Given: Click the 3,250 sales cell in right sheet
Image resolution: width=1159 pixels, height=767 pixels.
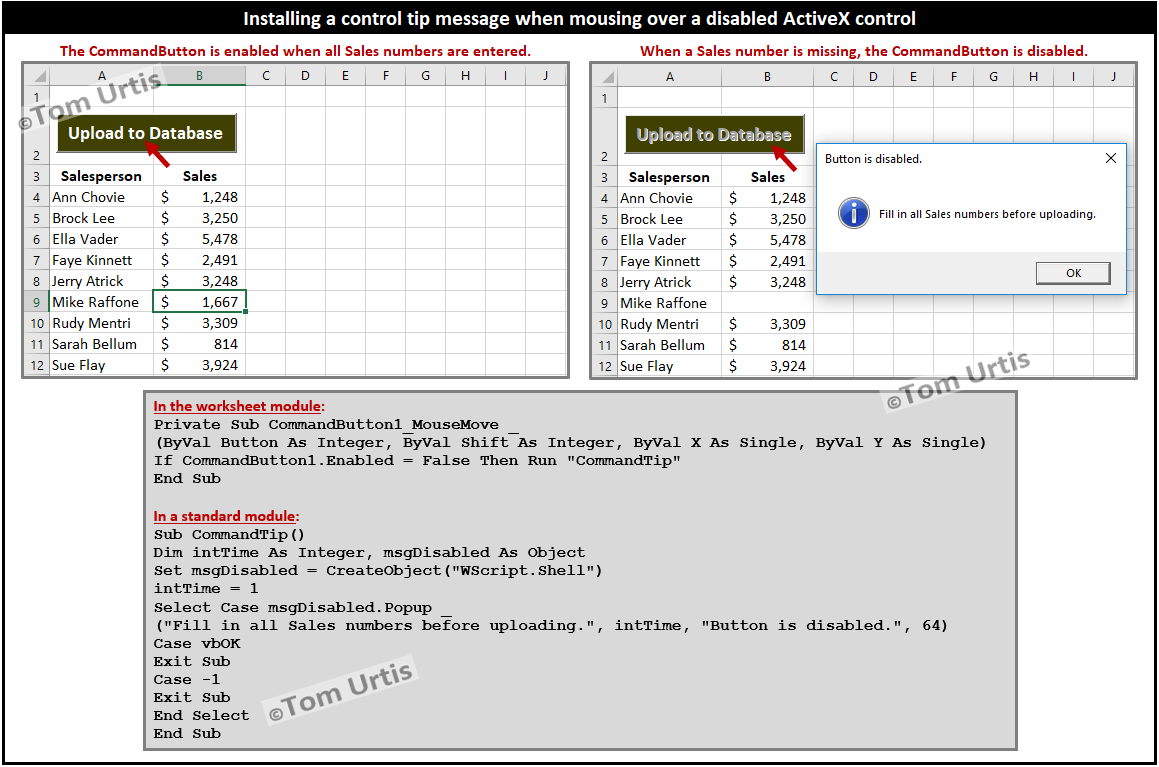Looking at the screenshot, I should pyautogui.click(x=767, y=219).
